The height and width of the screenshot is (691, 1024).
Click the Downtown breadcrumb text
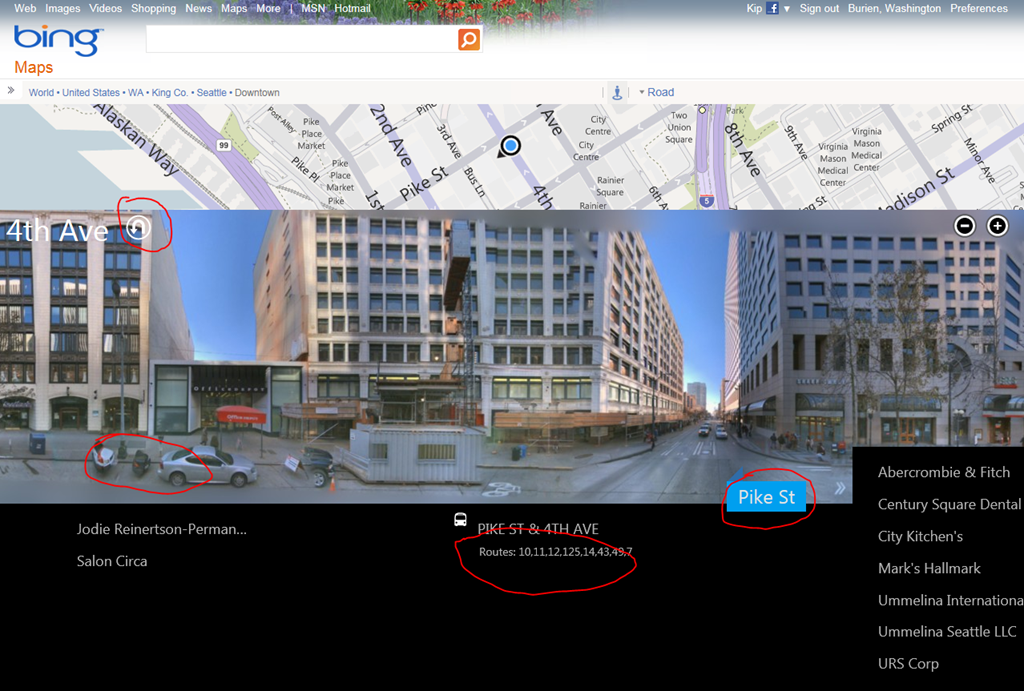coord(257,93)
